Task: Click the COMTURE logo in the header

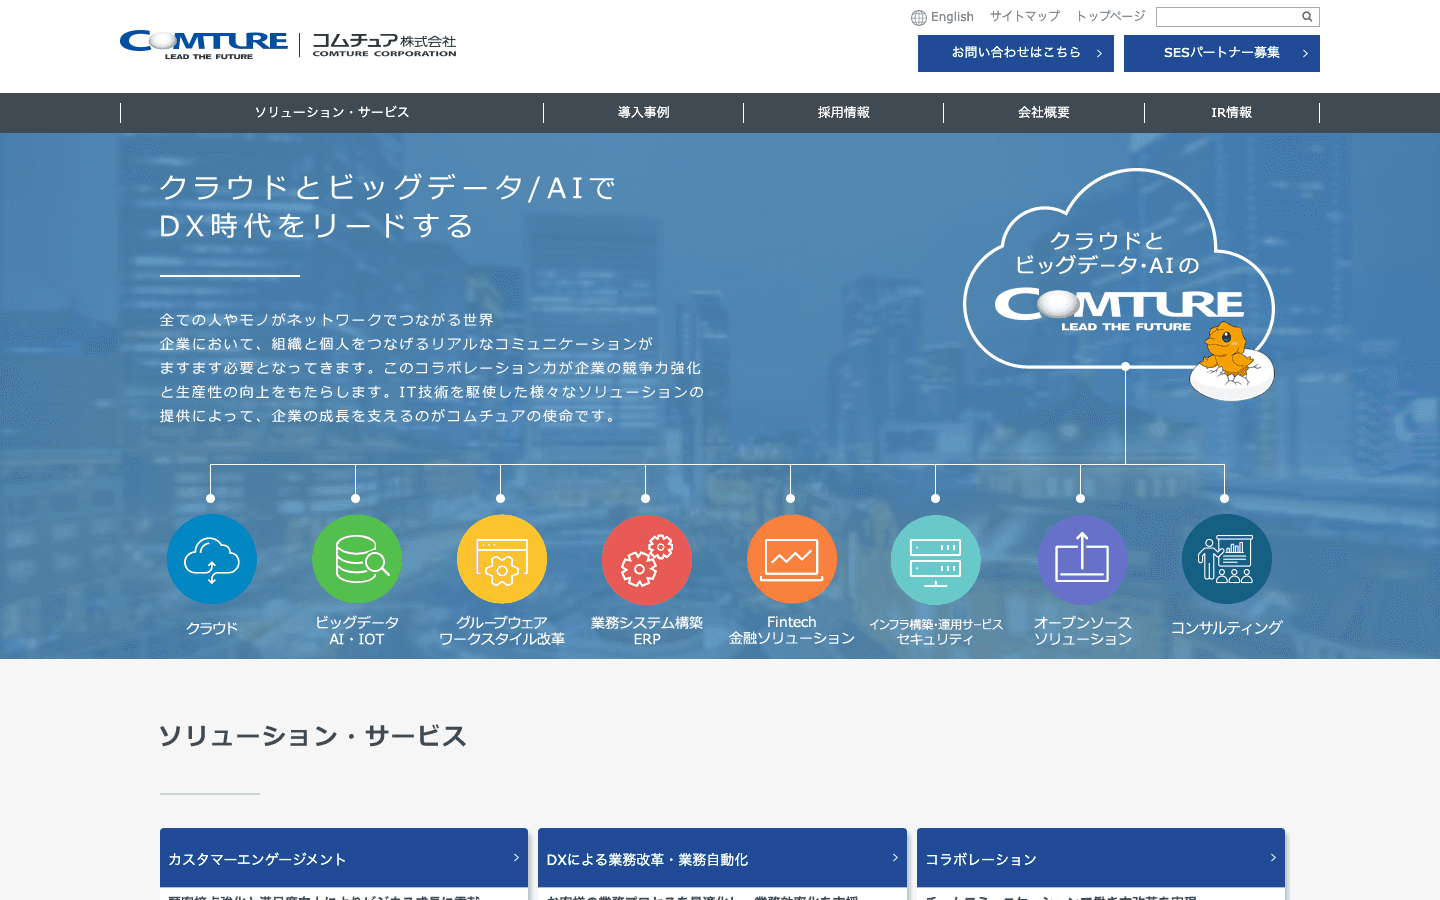Action: (x=204, y=44)
